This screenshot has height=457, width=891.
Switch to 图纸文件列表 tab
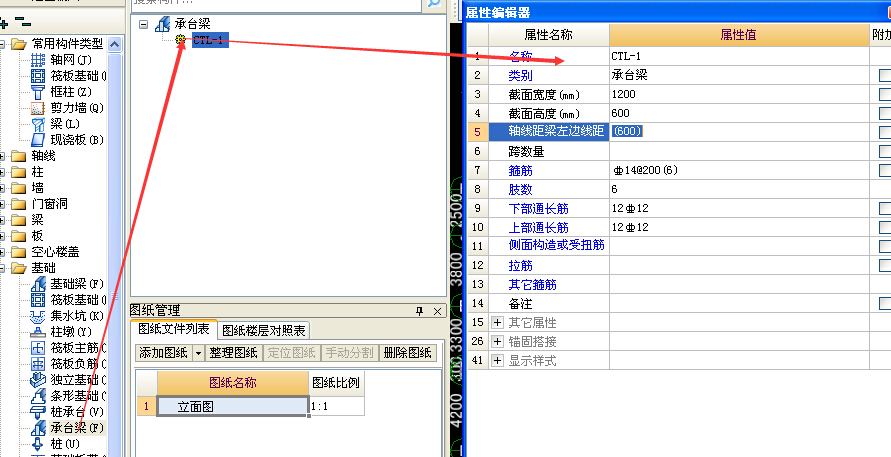click(x=174, y=329)
